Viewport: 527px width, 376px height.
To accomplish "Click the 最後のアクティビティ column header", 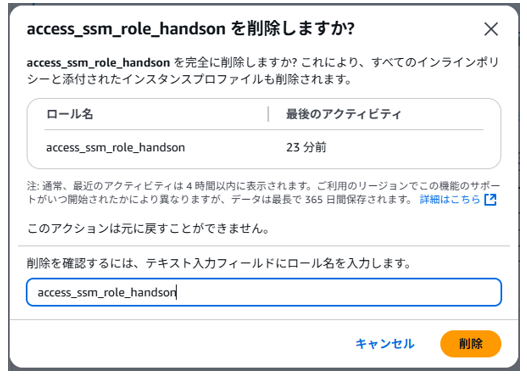I will [x=343, y=114].
